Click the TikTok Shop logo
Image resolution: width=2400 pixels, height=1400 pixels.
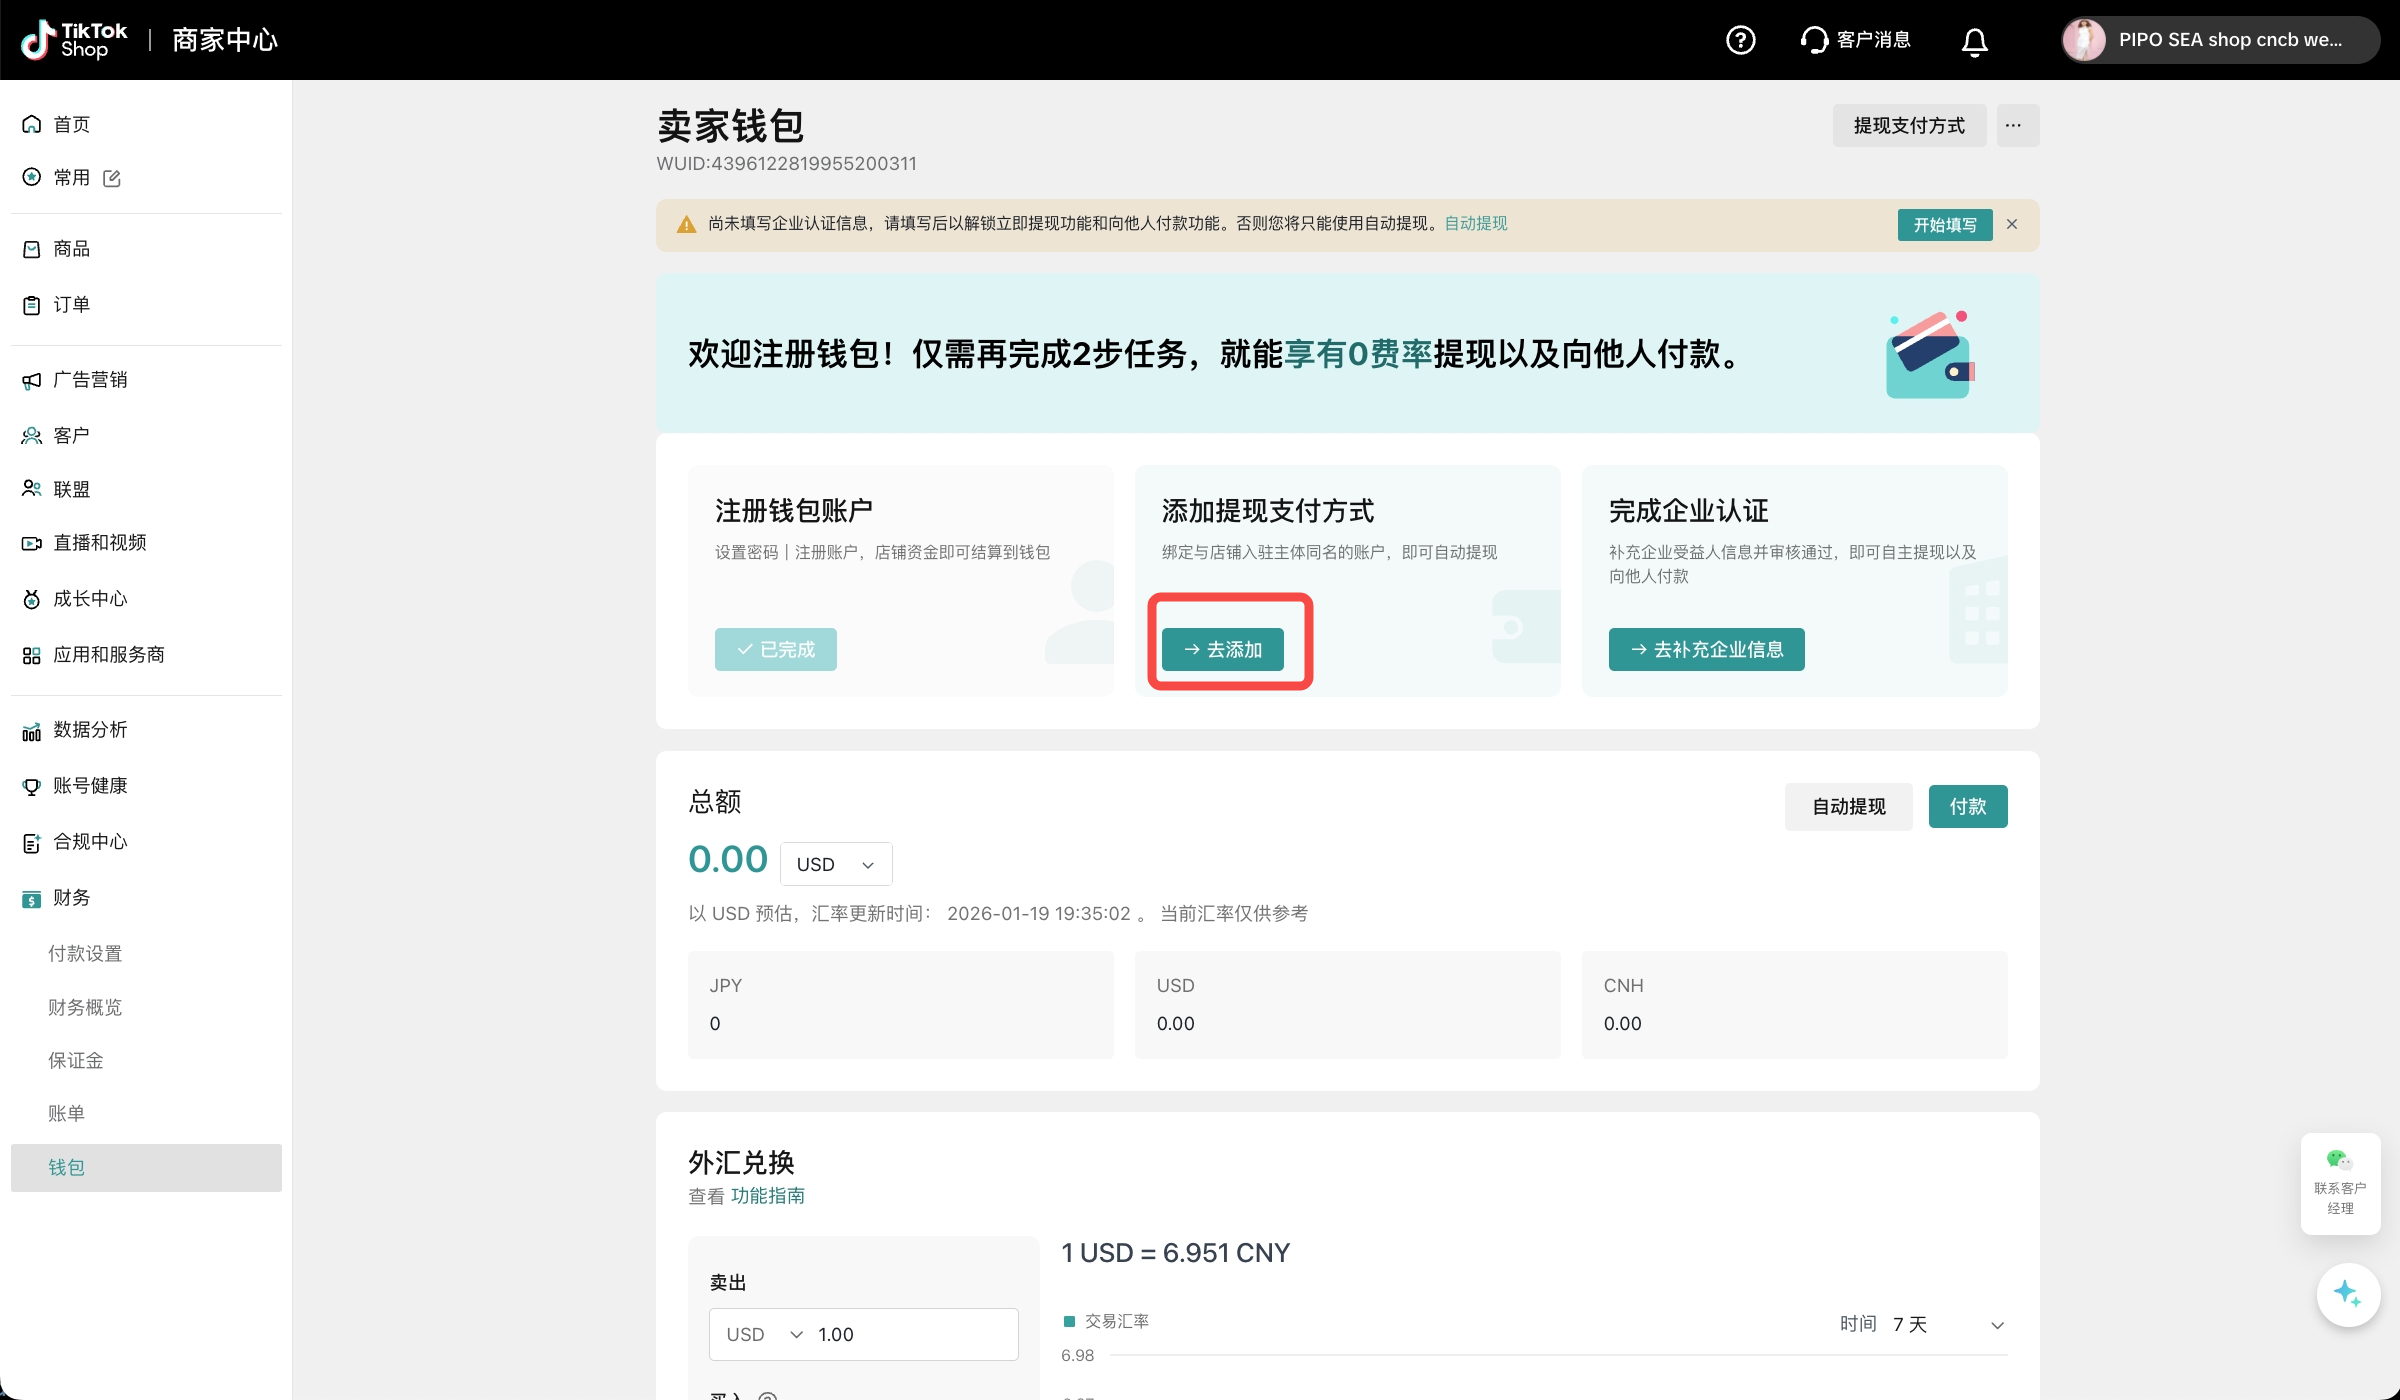(x=75, y=40)
